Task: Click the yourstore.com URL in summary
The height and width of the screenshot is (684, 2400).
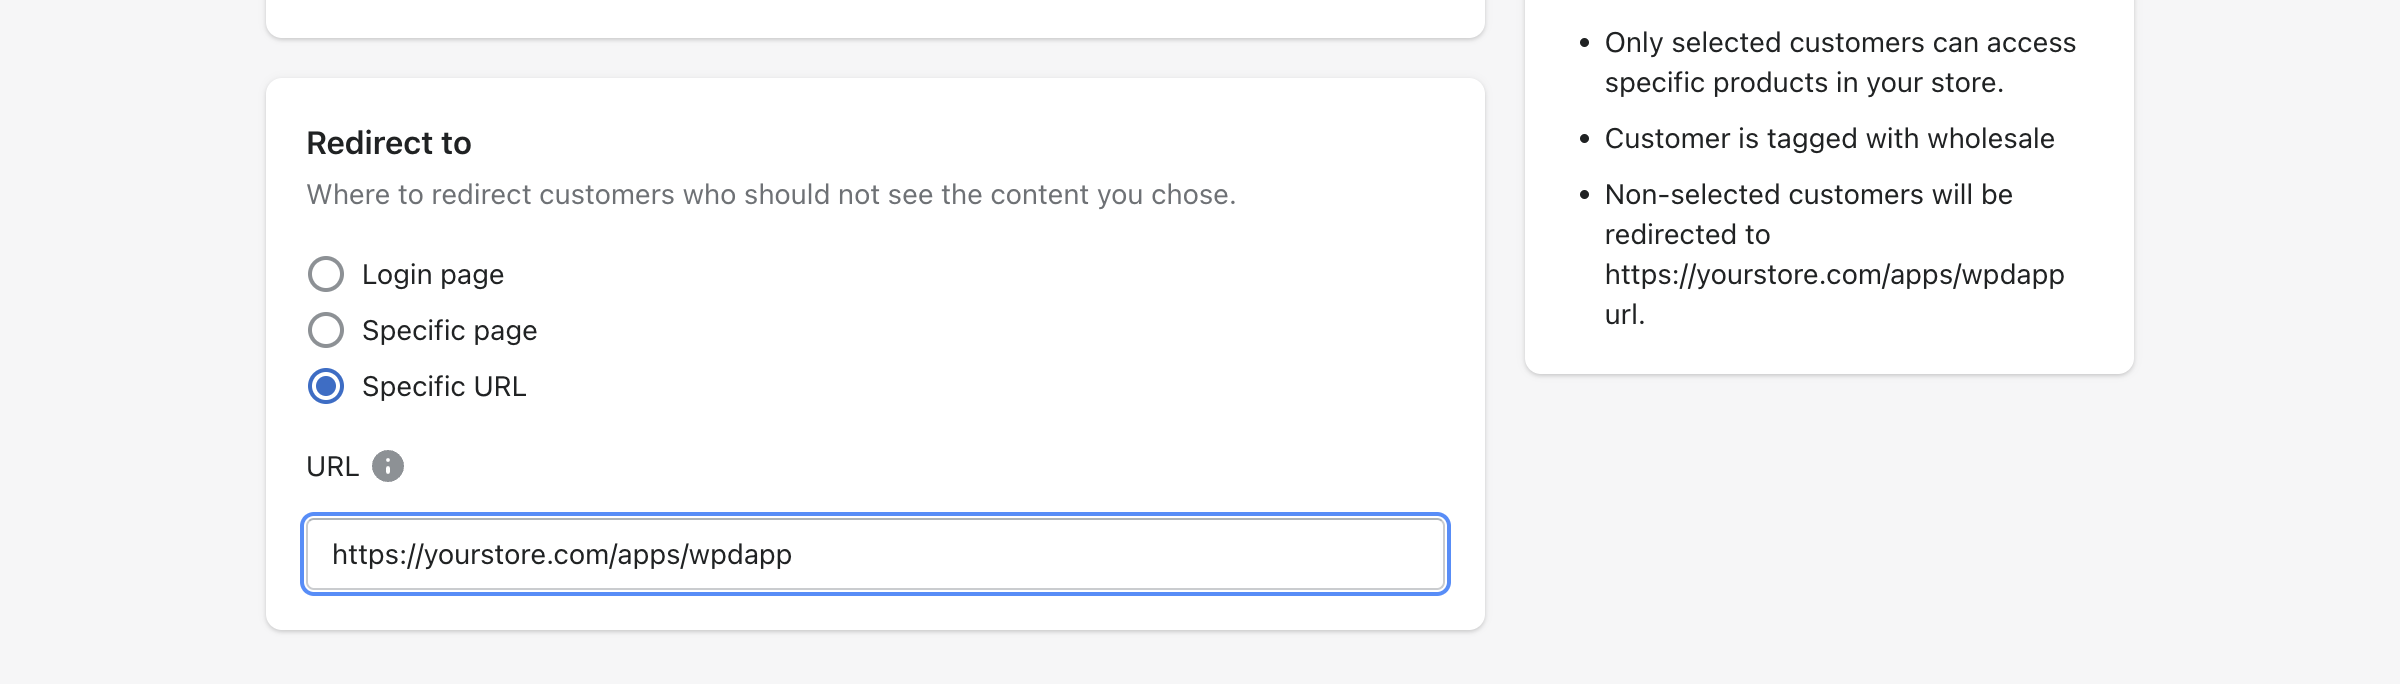Action: (x=1834, y=274)
